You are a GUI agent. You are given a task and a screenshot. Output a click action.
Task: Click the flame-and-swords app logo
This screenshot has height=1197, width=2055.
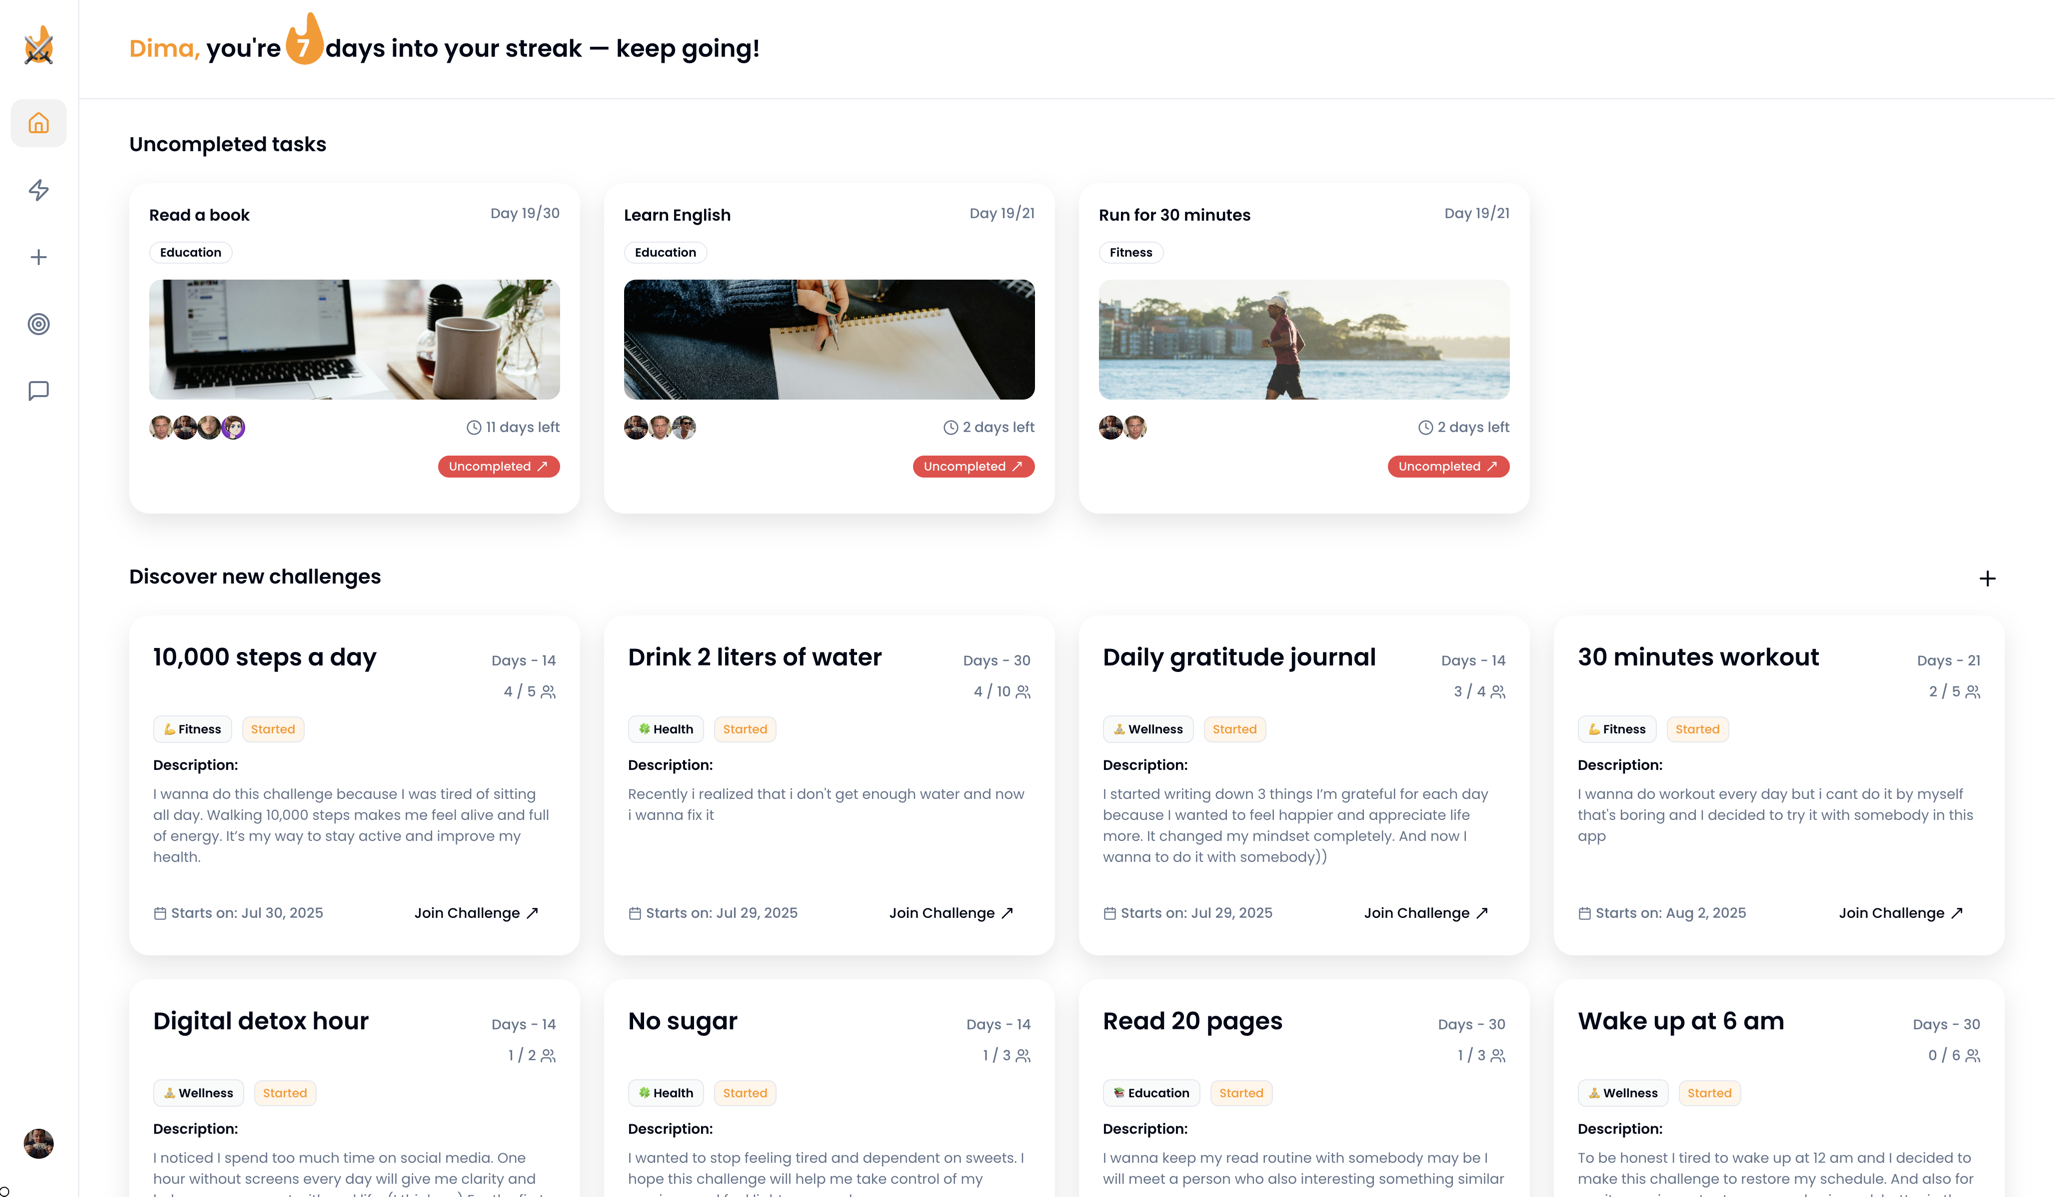[x=38, y=45]
